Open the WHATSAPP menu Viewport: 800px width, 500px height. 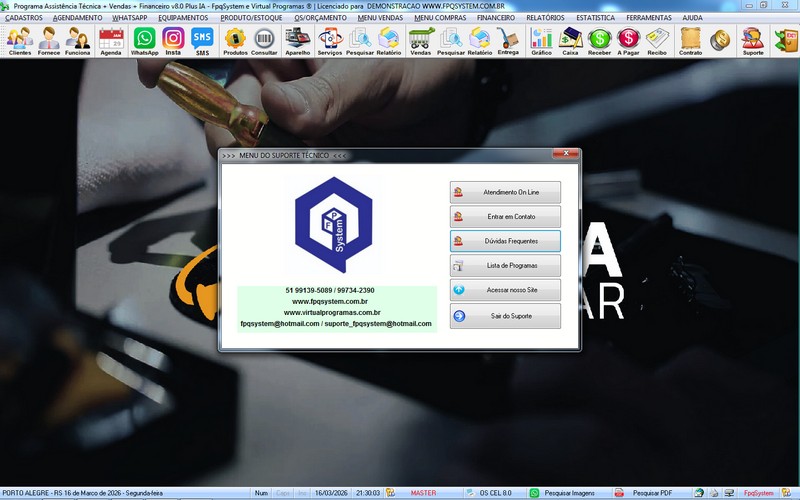pyautogui.click(x=130, y=18)
